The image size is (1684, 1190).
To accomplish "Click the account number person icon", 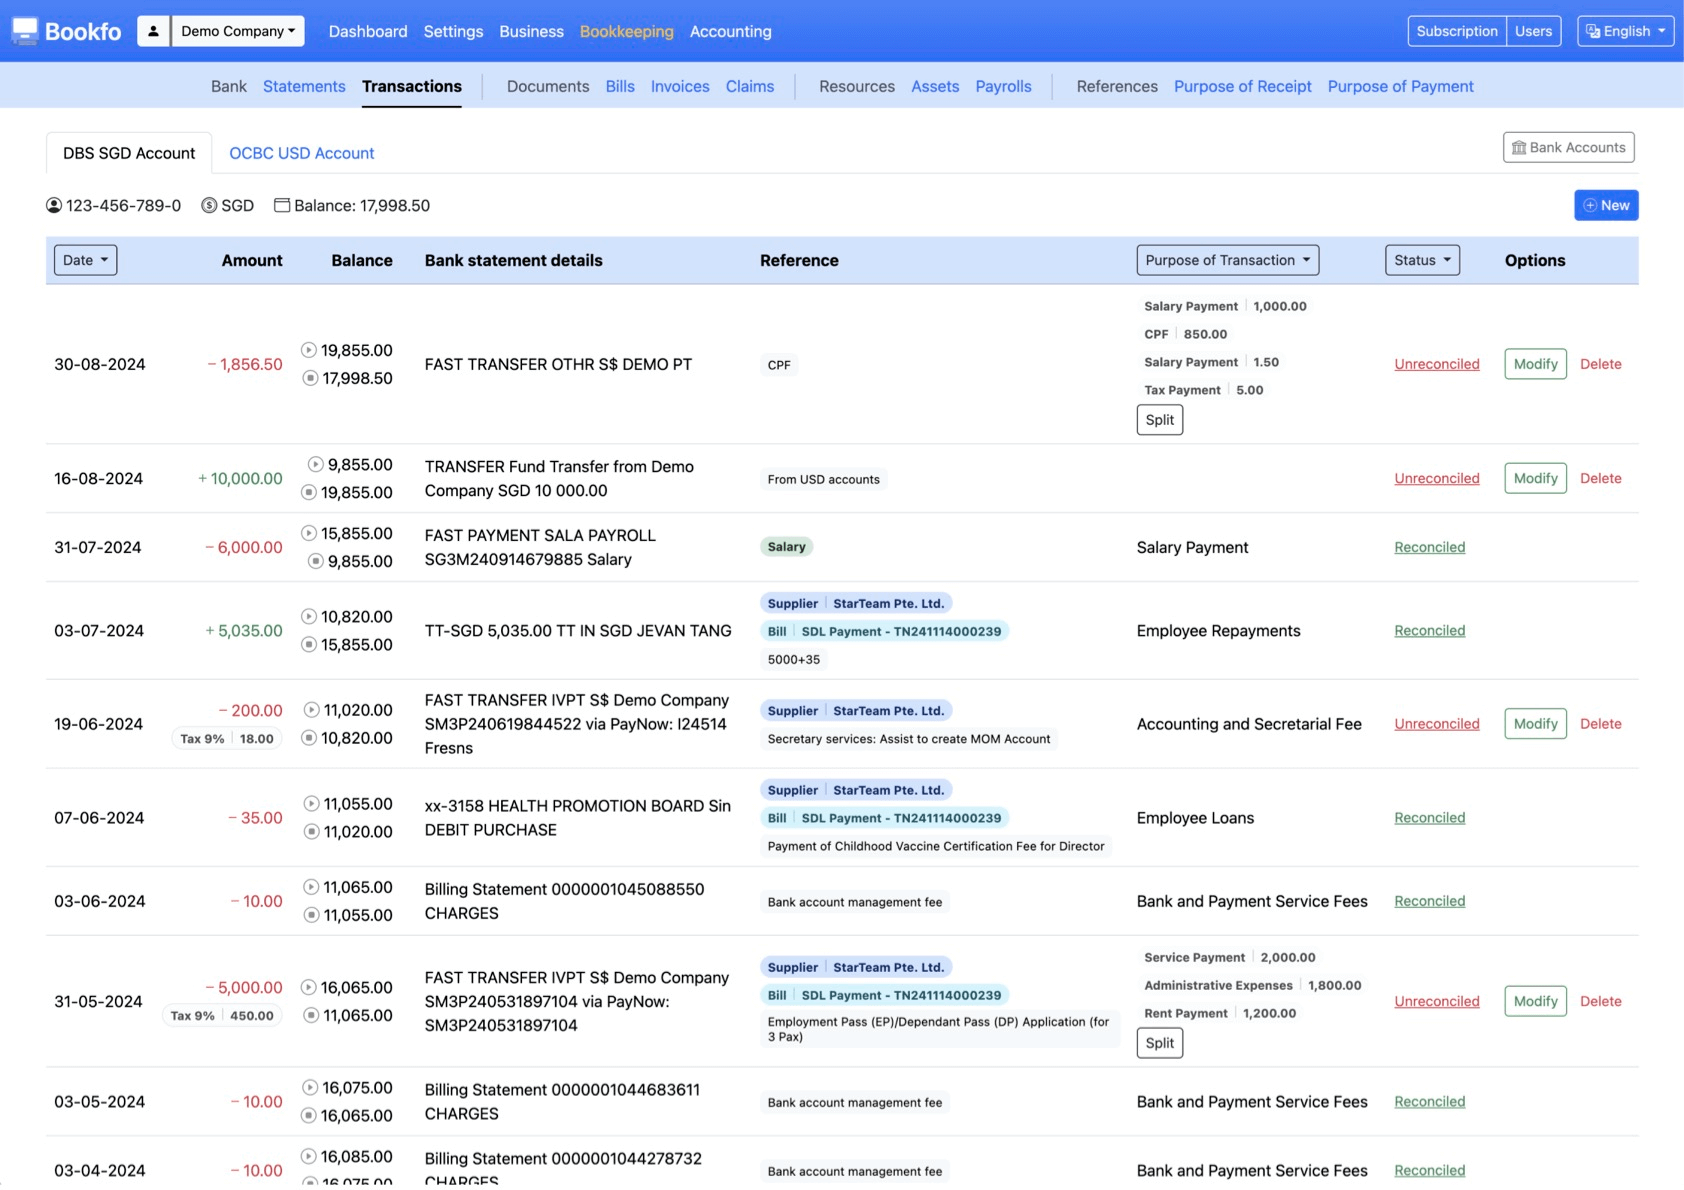I will (x=54, y=206).
